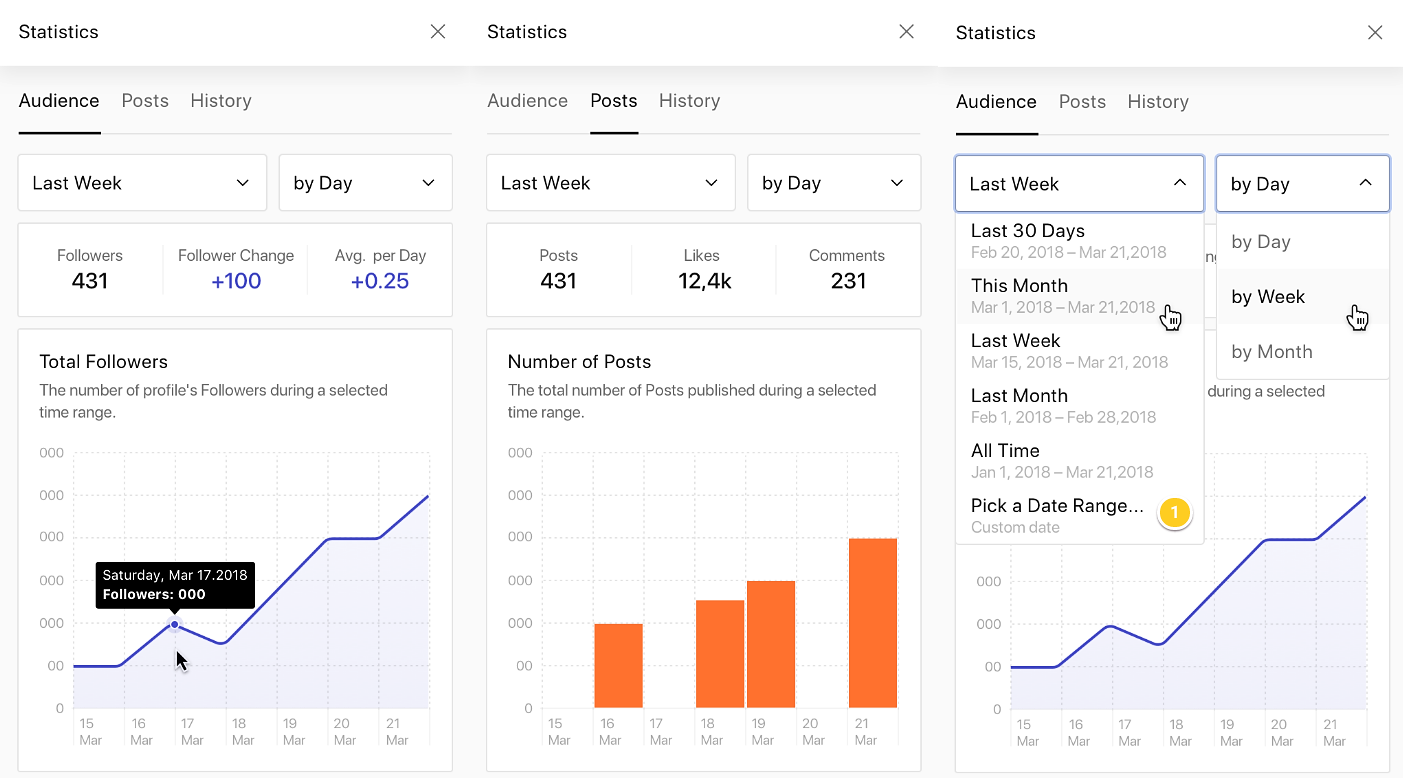Click the Mar 17 data point on followers chart
Image resolution: width=1403 pixels, height=778 pixels.
175,625
